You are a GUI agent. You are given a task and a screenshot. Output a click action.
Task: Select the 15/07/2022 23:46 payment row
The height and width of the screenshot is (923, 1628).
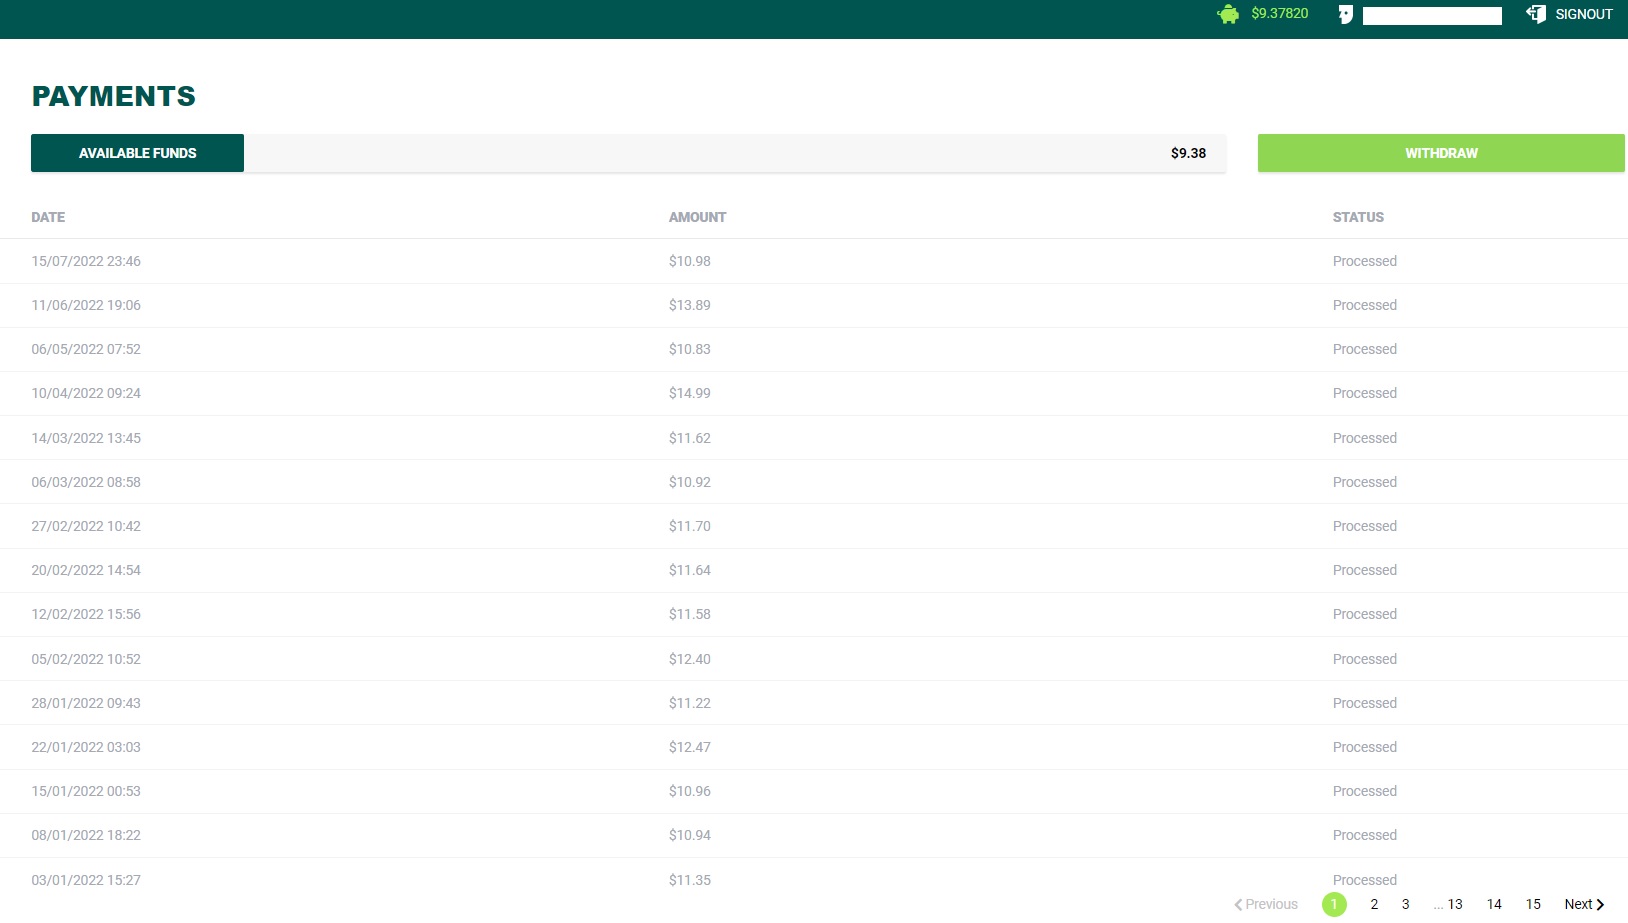(x=814, y=261)
